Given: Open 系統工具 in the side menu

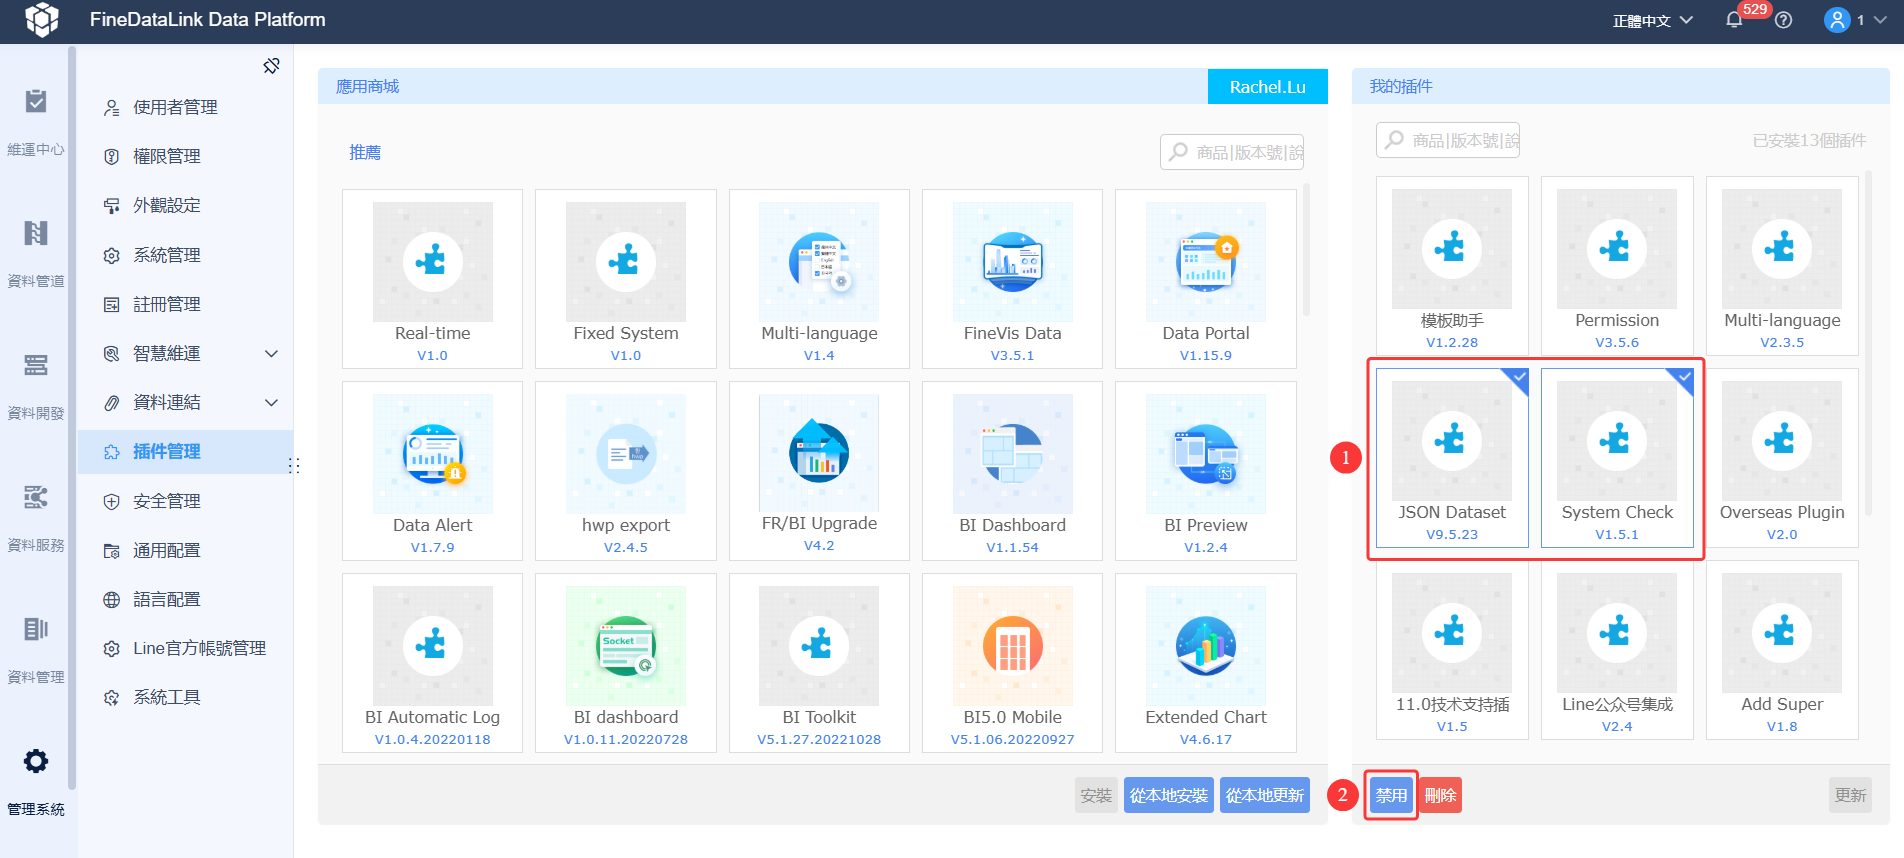Looking at the screenshot, I should [186, 697].
